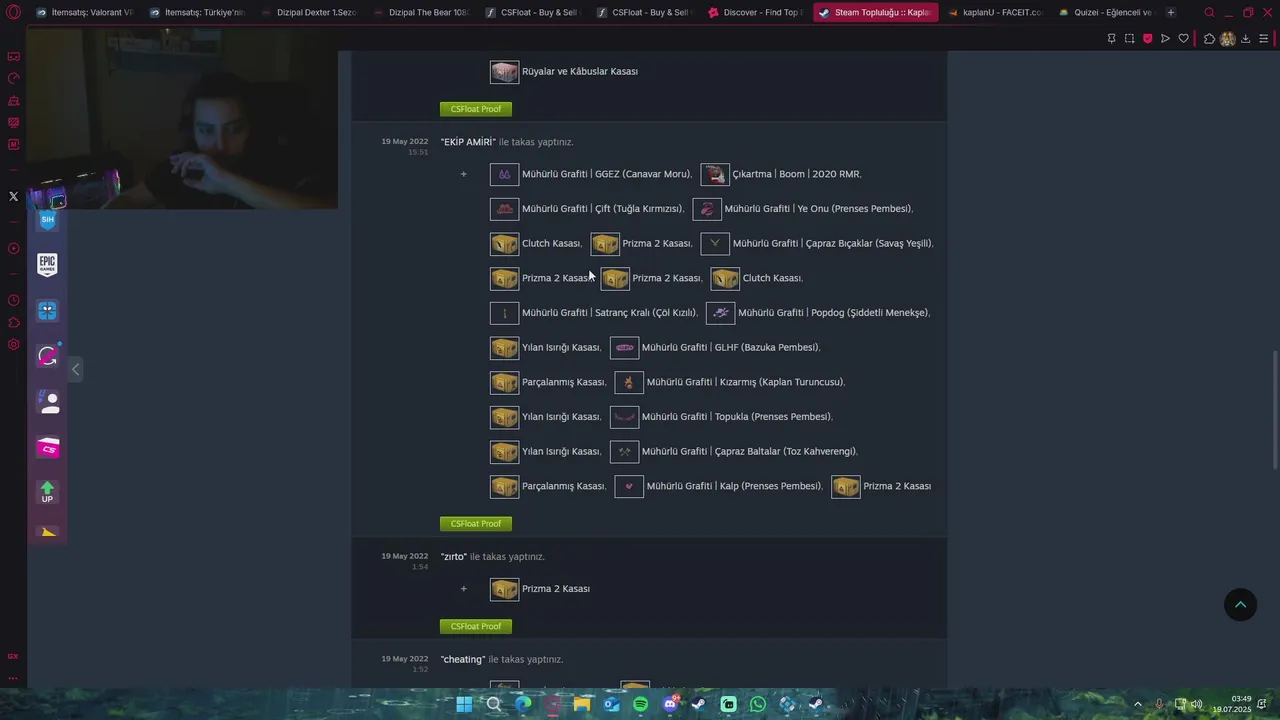Click CSFloat Proof below Rüyalar ve Kâbuslar Kasası
The image size is (1280, 720).
coord(476,109)
